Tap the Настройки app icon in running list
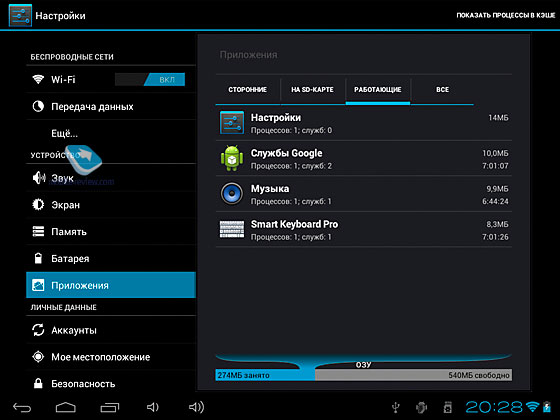This screenshot has height=420, width=560. (232, 122)
